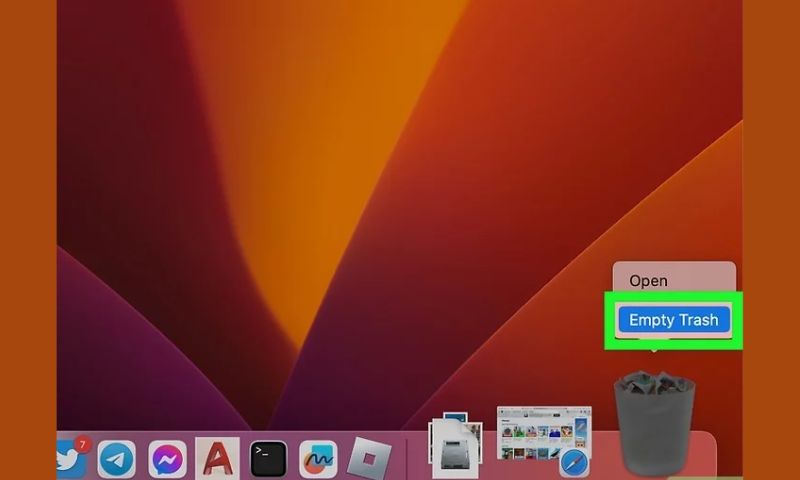Launch Telegram from the Dock

point(117,459)
